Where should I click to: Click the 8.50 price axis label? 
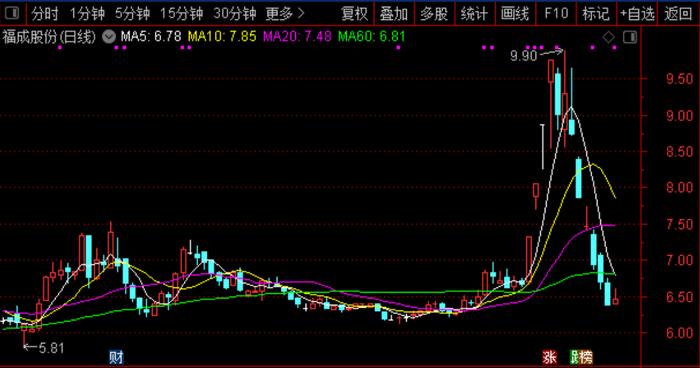[x=679, y=152]
